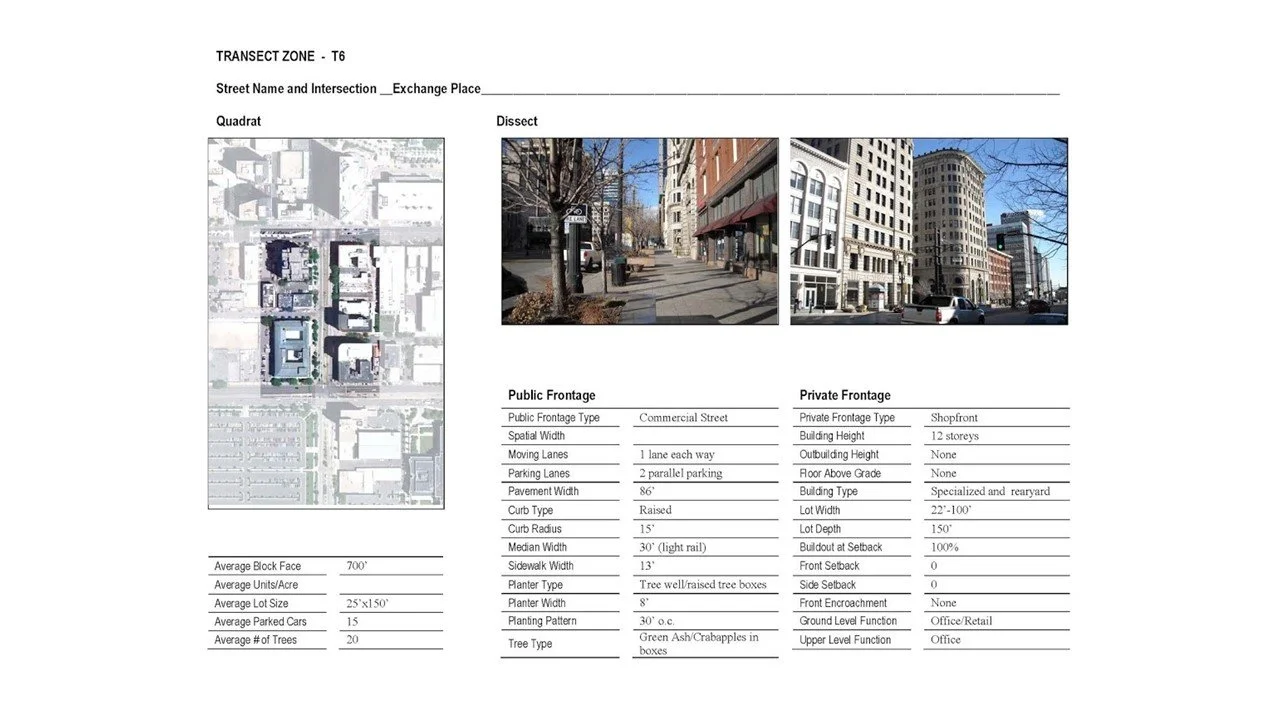Click the "30' (light rail)" value

(673, 547)
